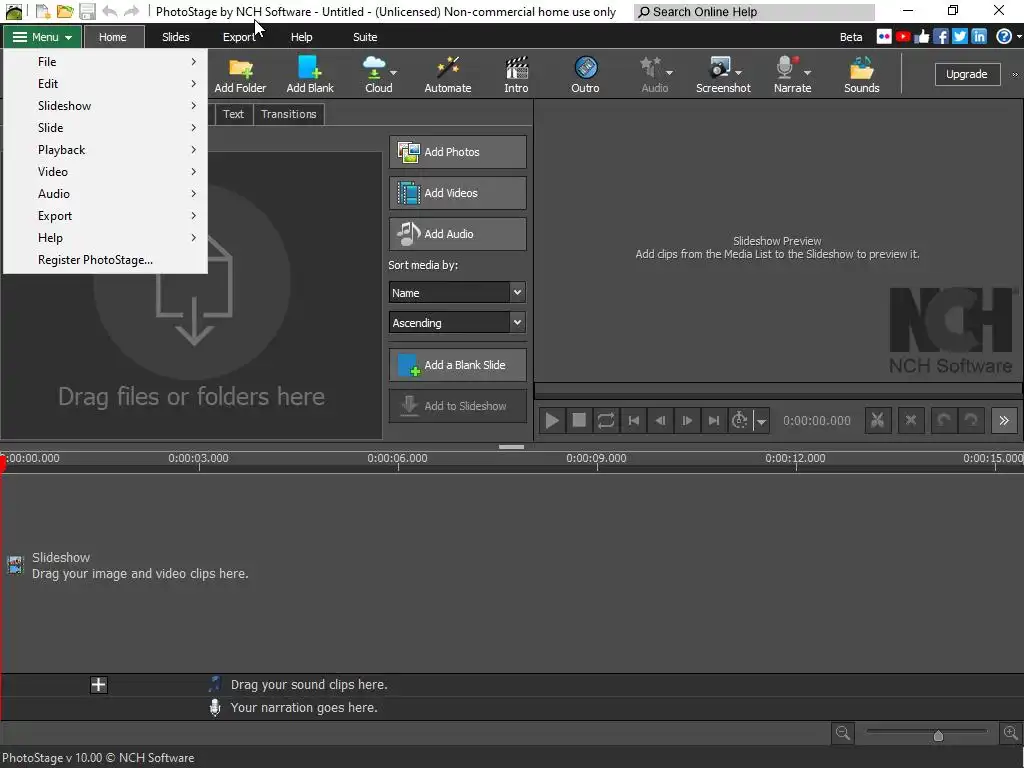1024x768 pixels.
Task: Step to previous frame
Action: 660,421
